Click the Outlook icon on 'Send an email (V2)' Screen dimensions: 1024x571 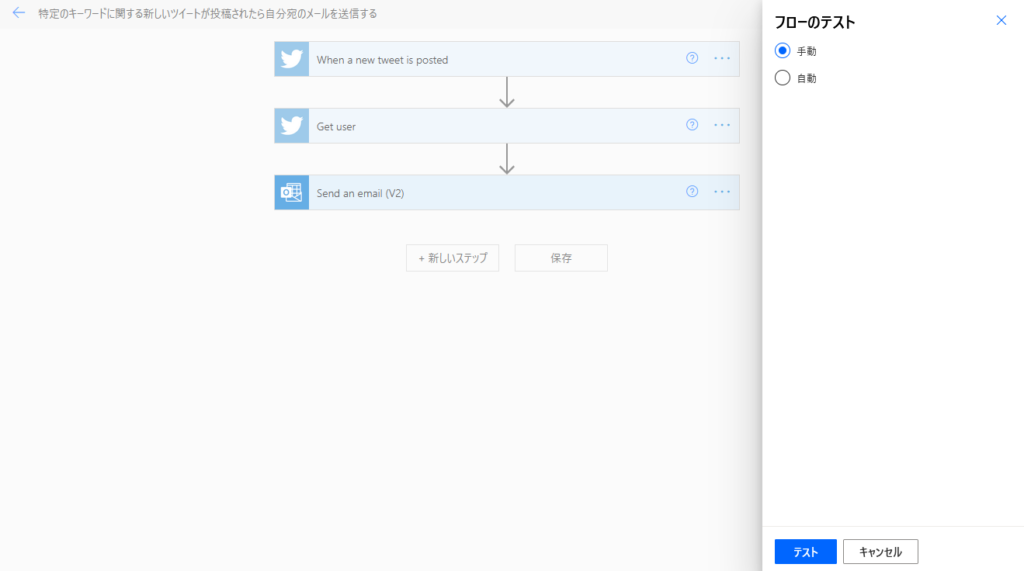pos(291,193)
